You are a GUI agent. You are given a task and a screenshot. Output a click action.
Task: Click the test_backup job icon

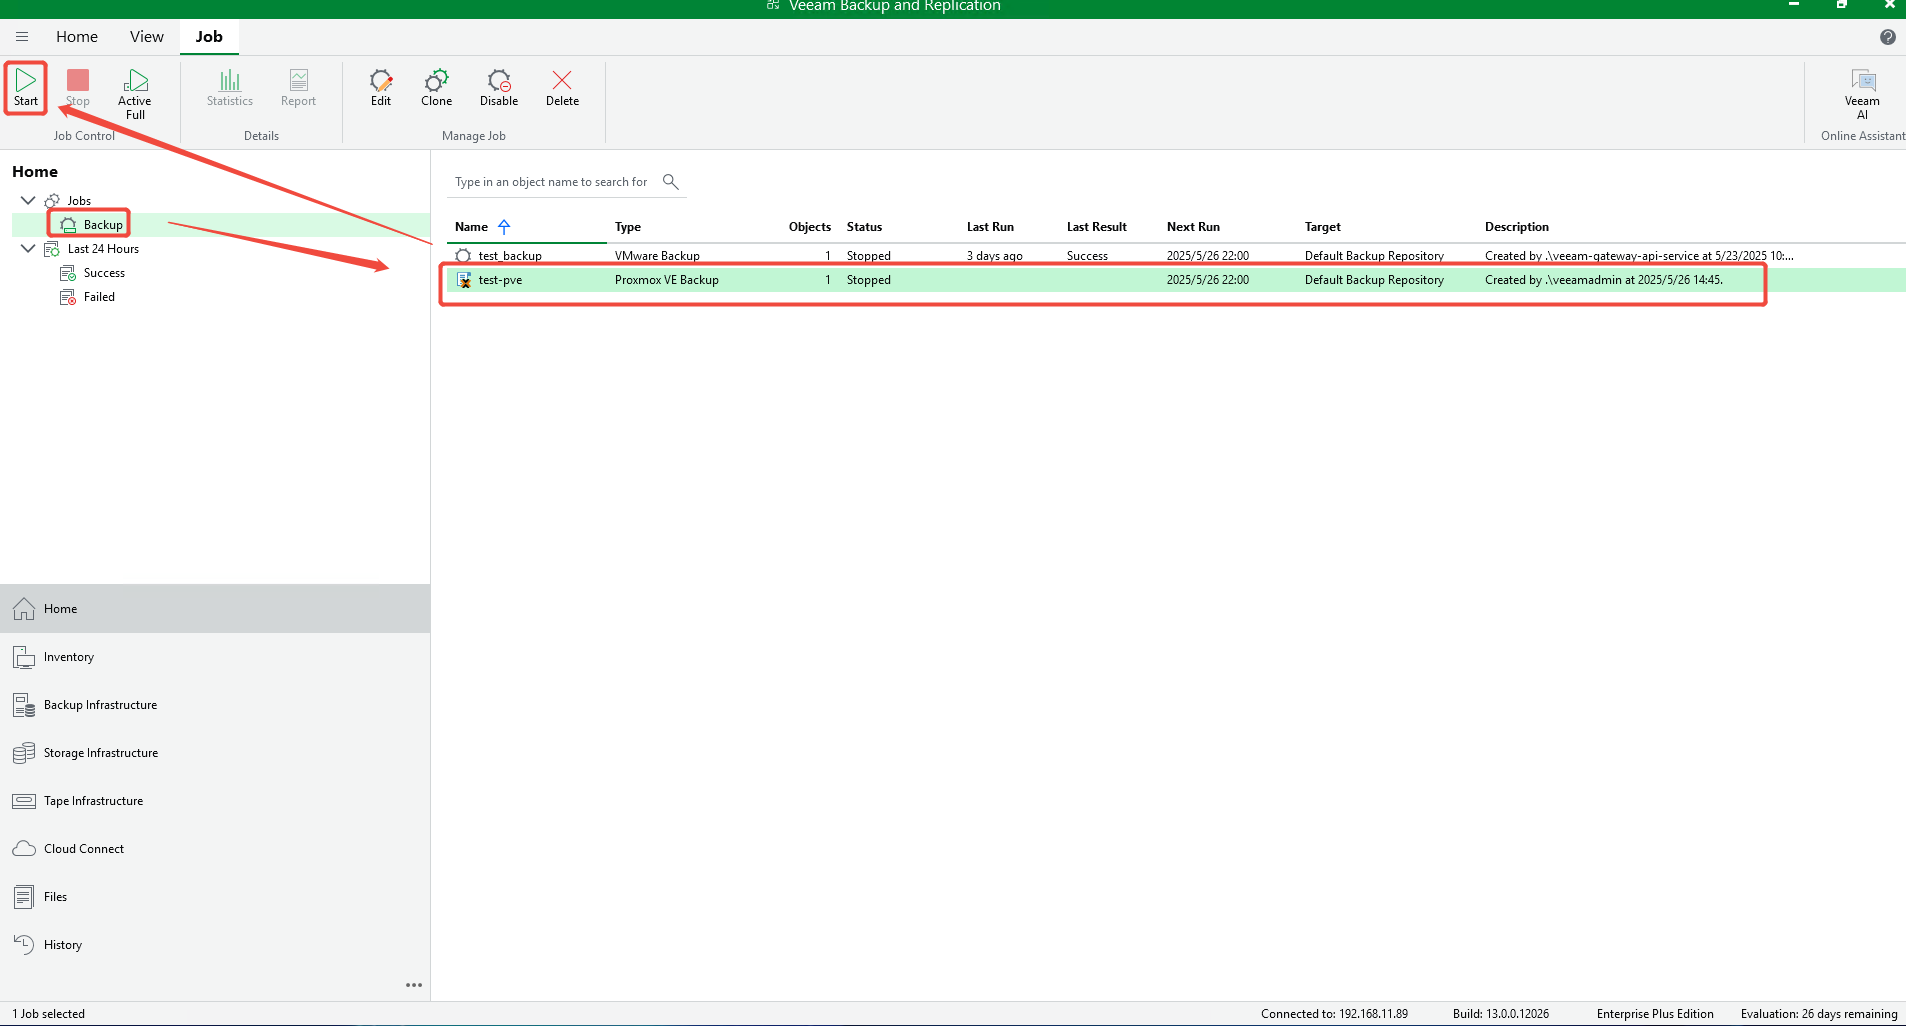pos(463,256)
